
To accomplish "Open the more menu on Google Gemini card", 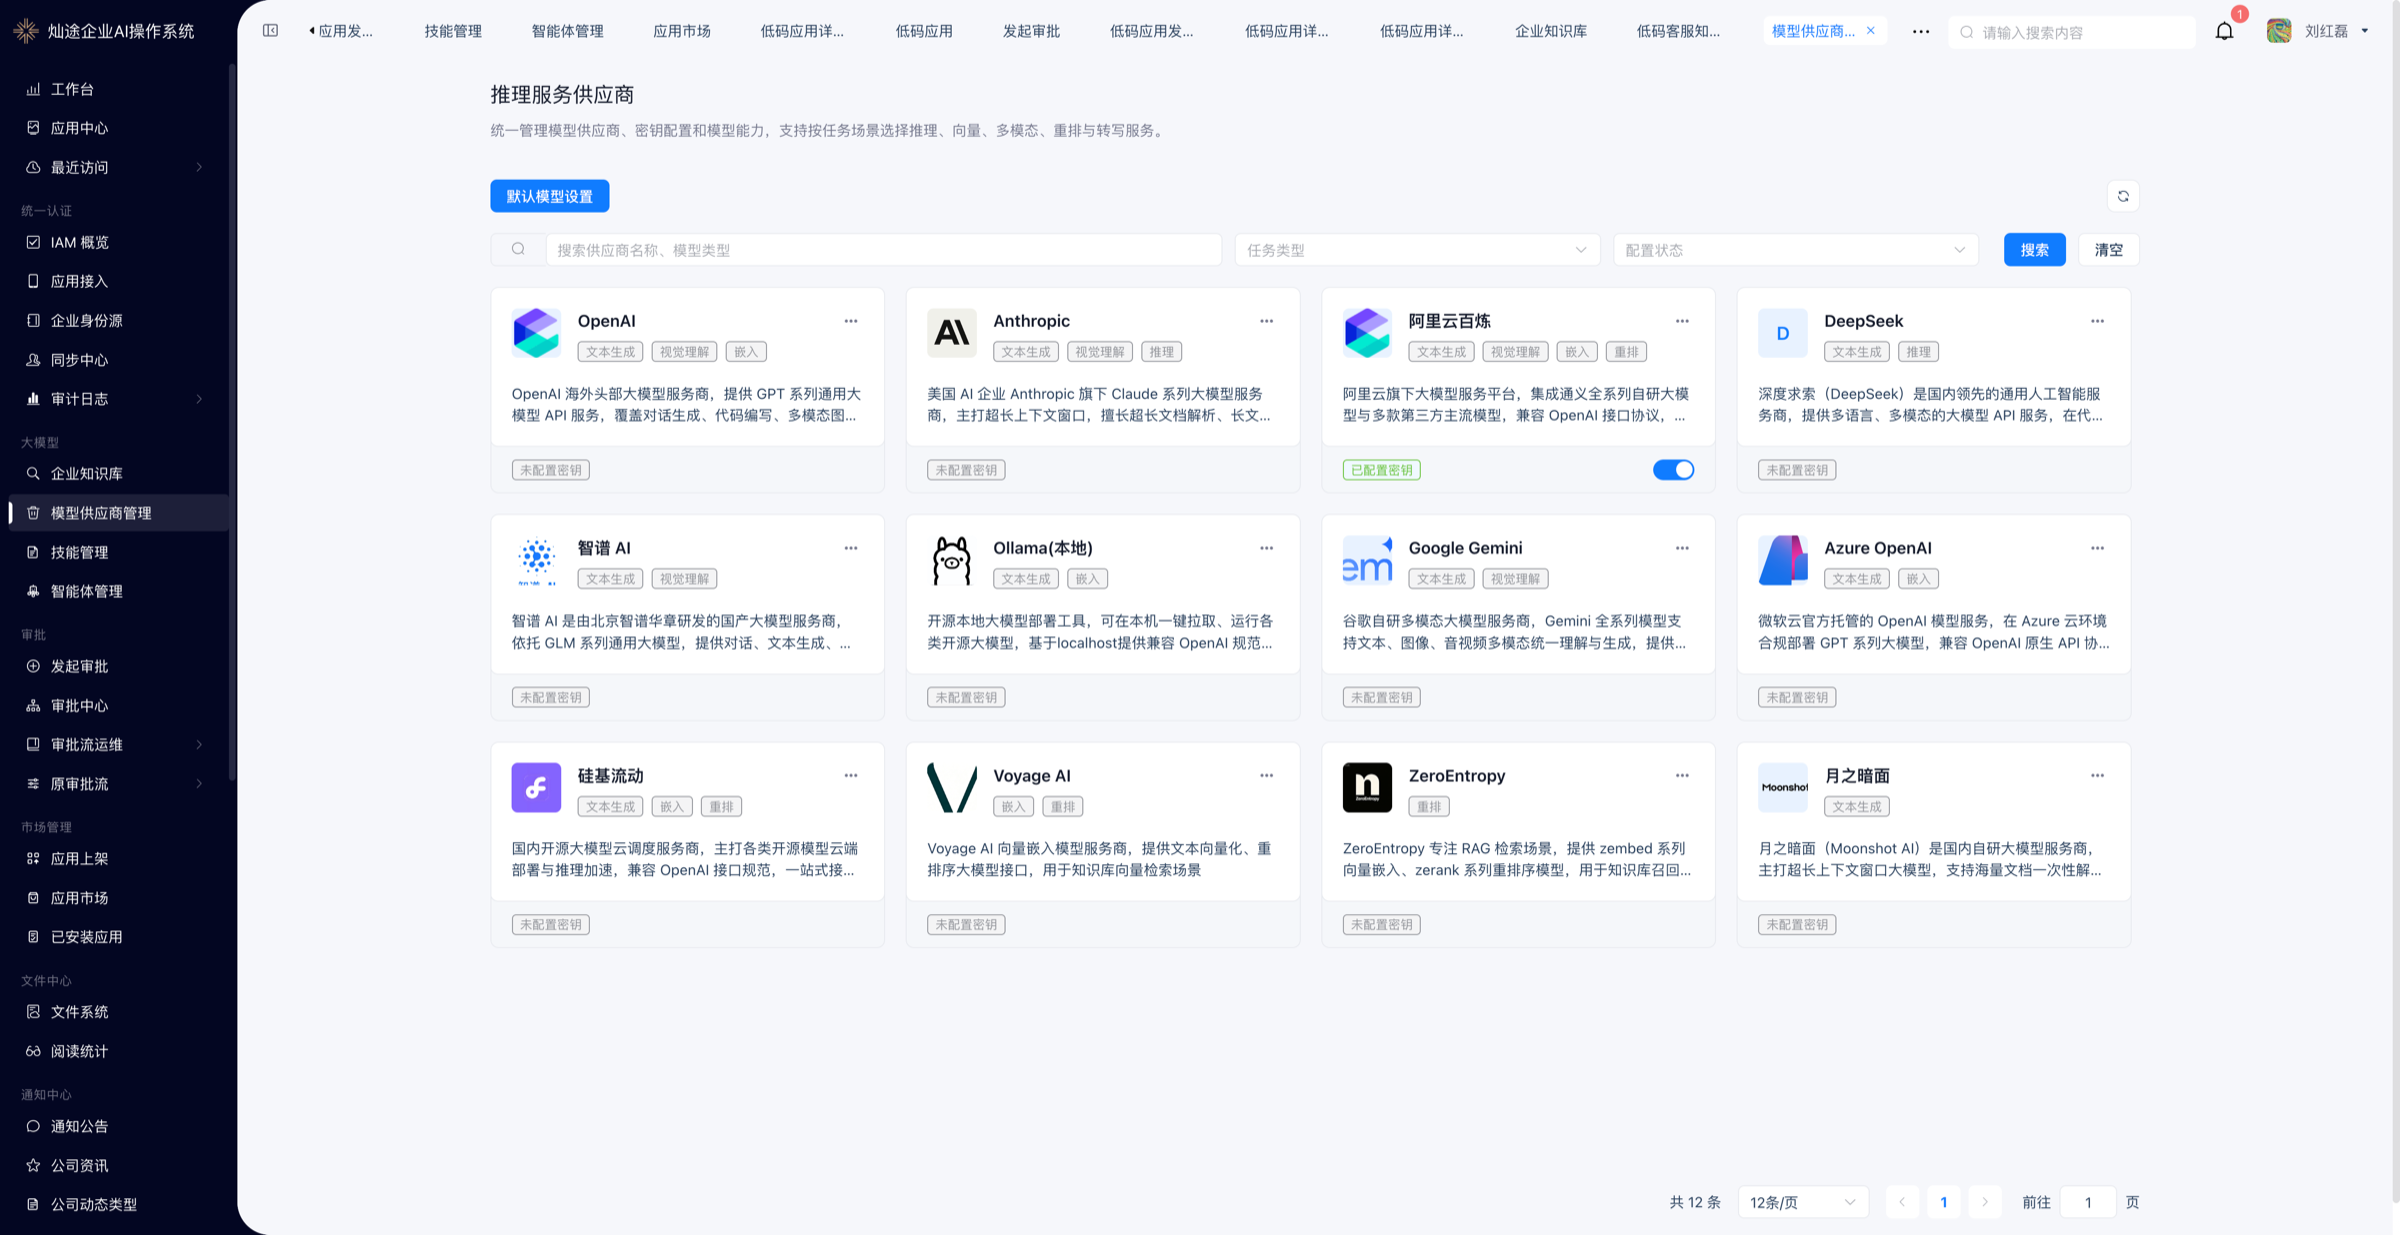I will [1682, 548].
